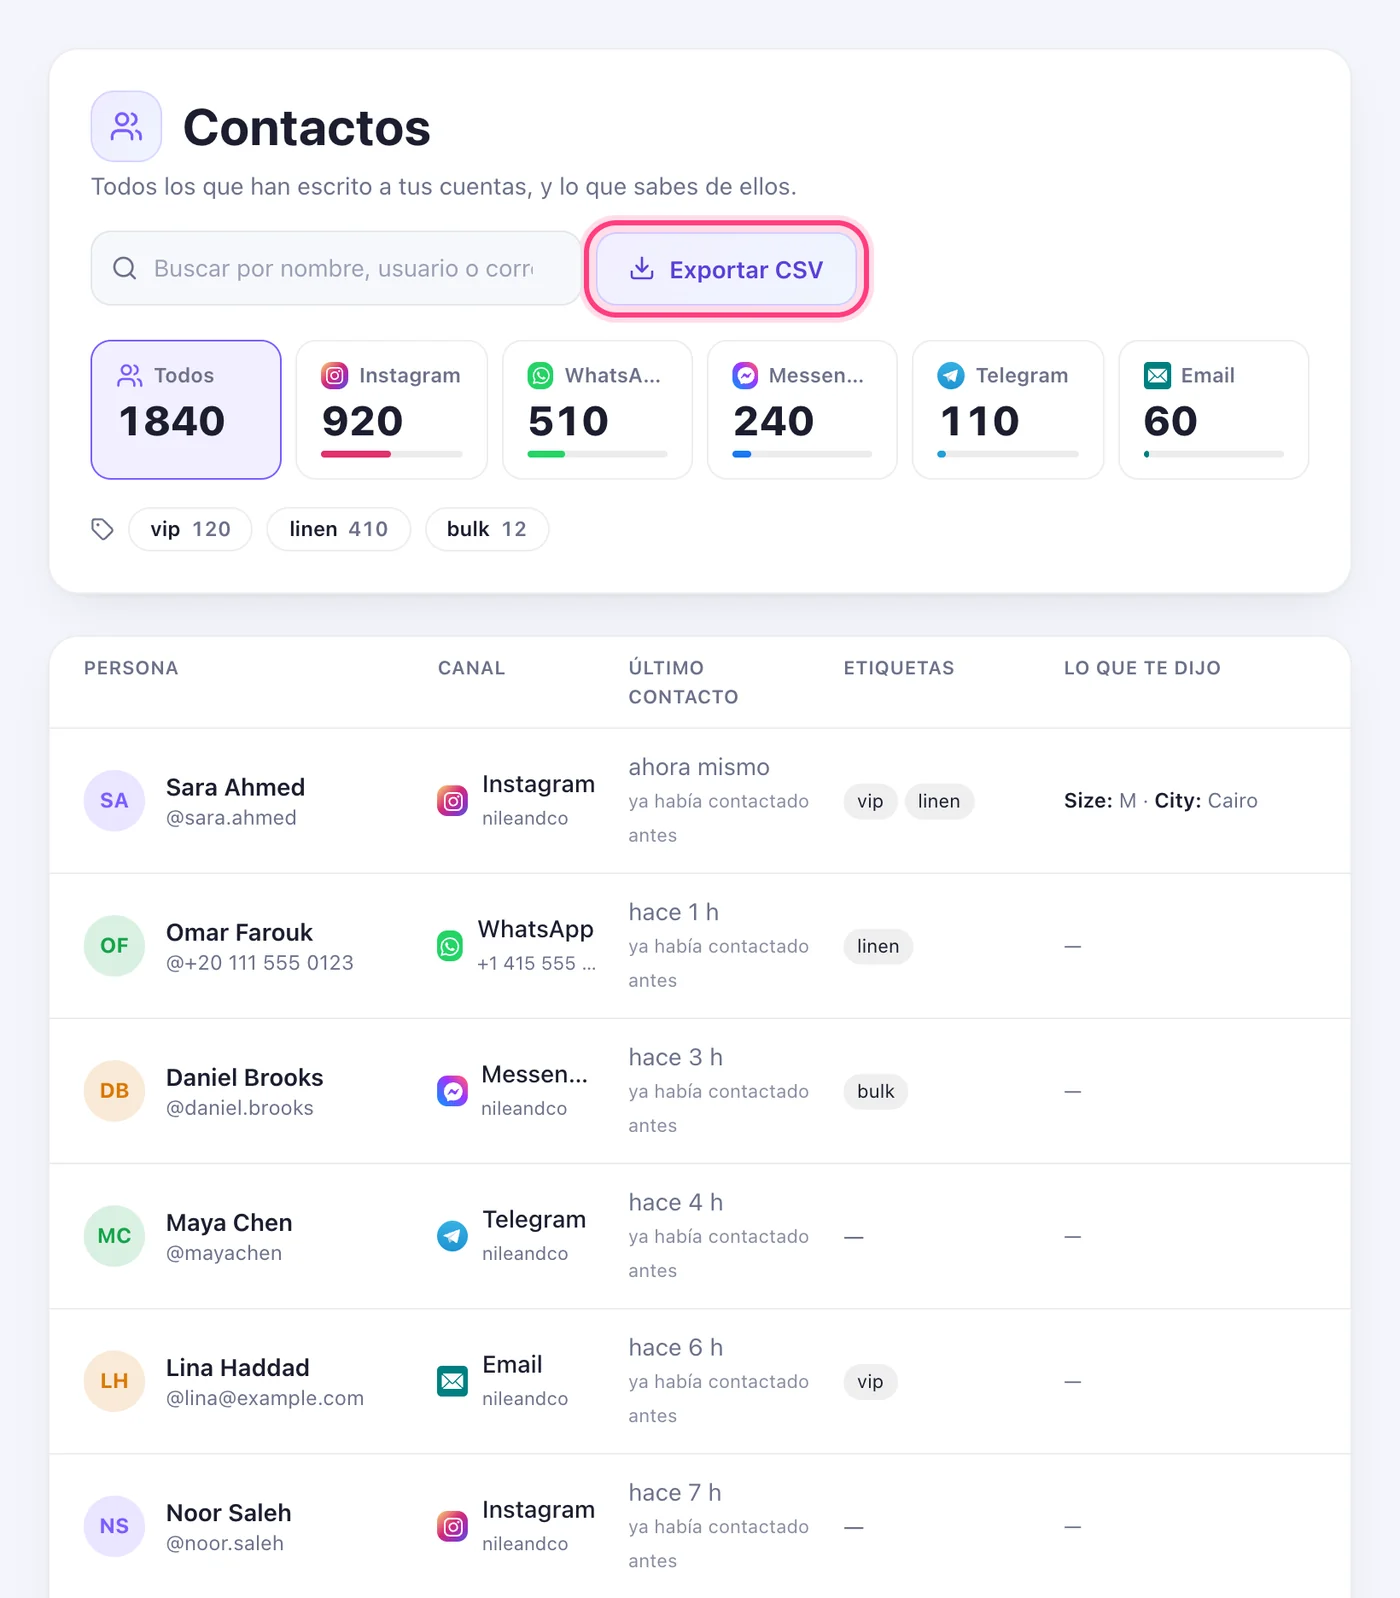Click the Contactos people icon beside the title

(x=126, y=126)
